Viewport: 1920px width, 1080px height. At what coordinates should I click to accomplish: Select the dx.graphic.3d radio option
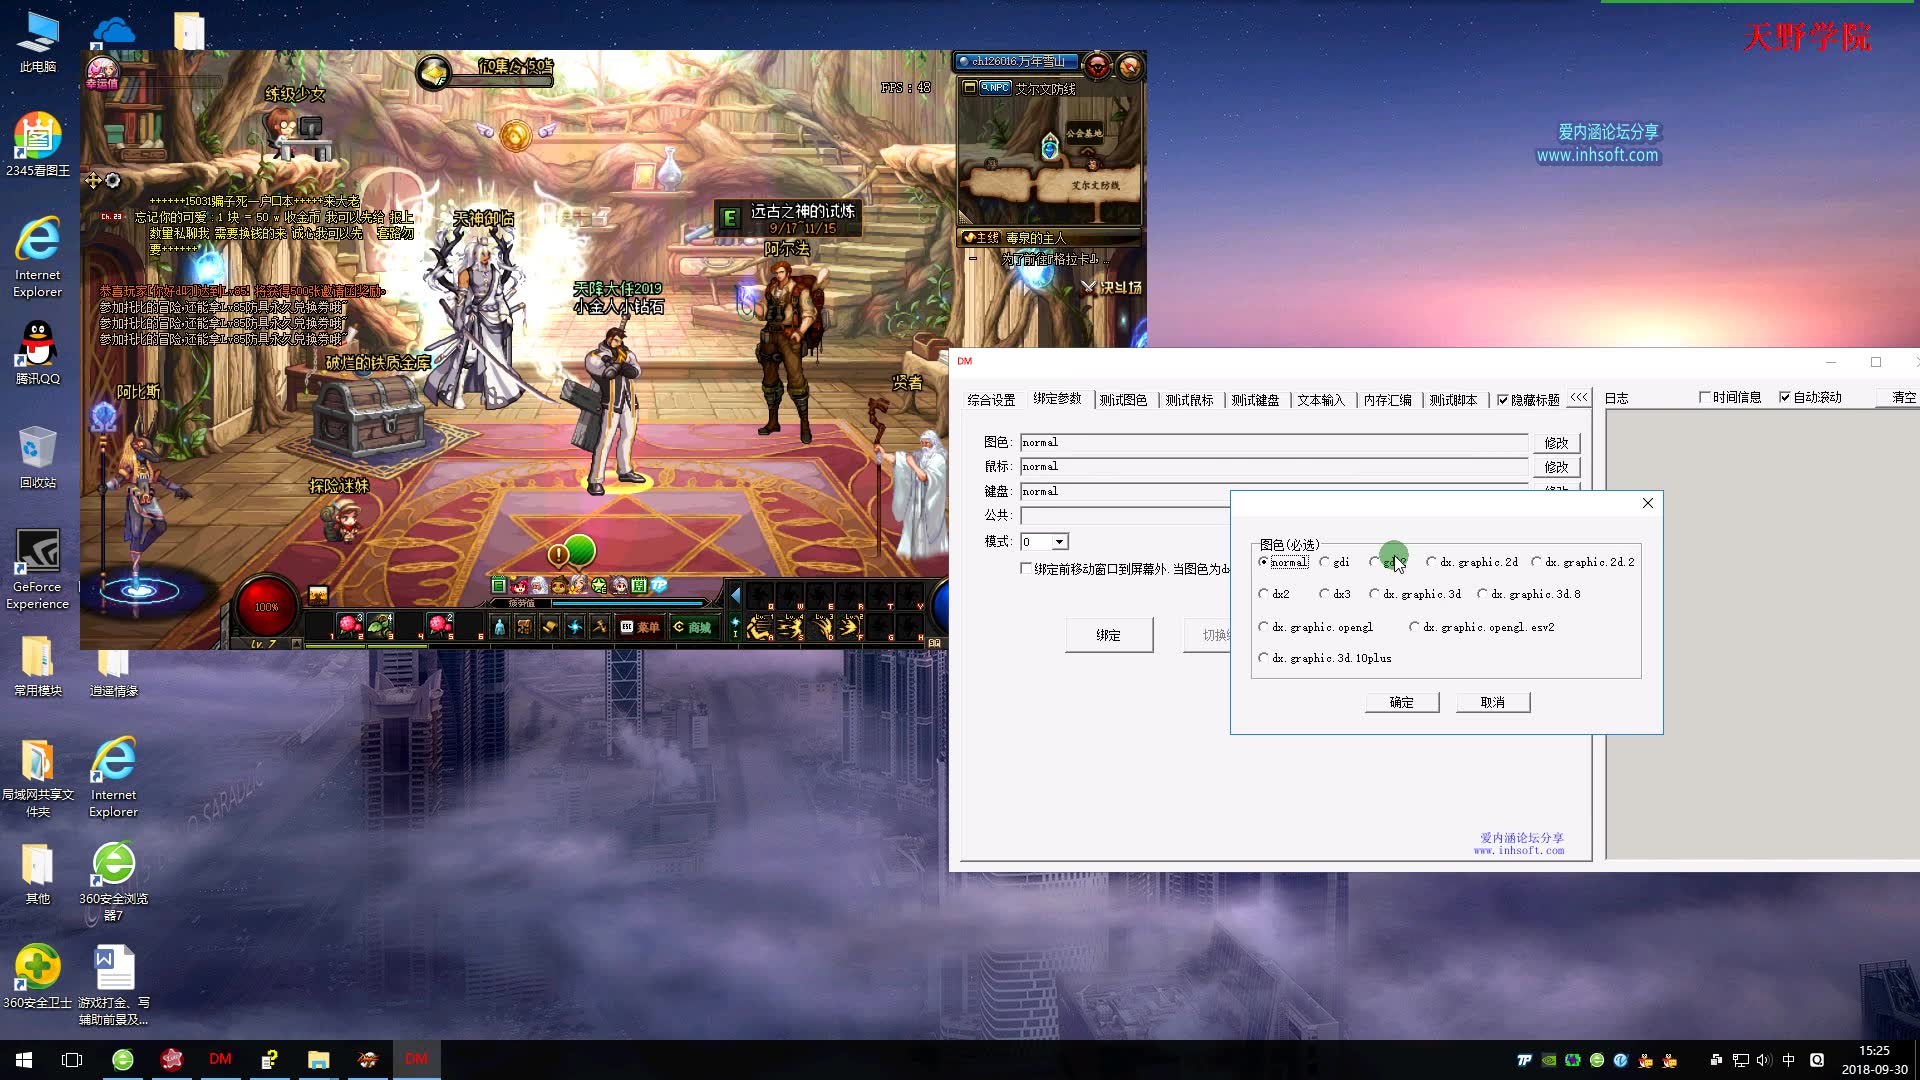[x=1375, y=594]
